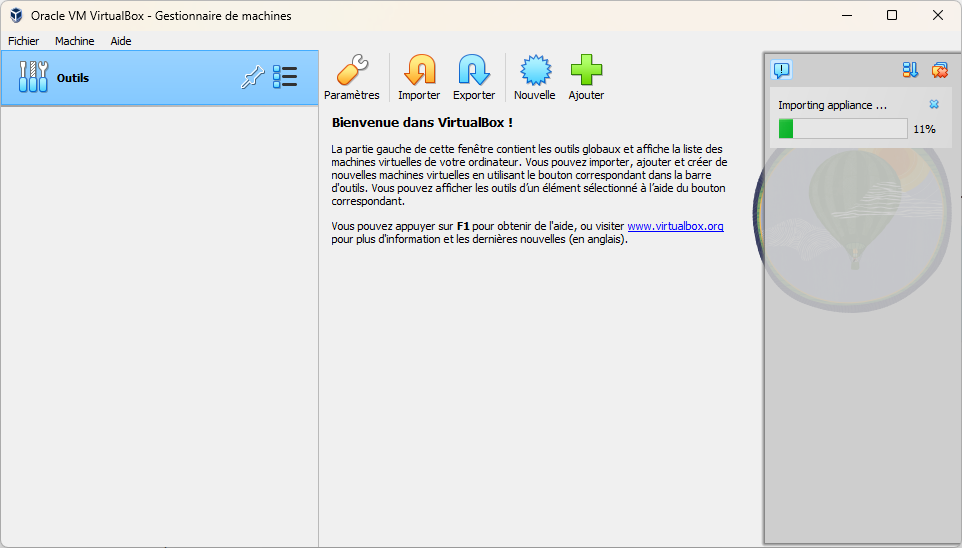The height and width of the screenshot is (548, 962).
Task: Cancel the Importing appliance task
Action: [x=934, y=104]
